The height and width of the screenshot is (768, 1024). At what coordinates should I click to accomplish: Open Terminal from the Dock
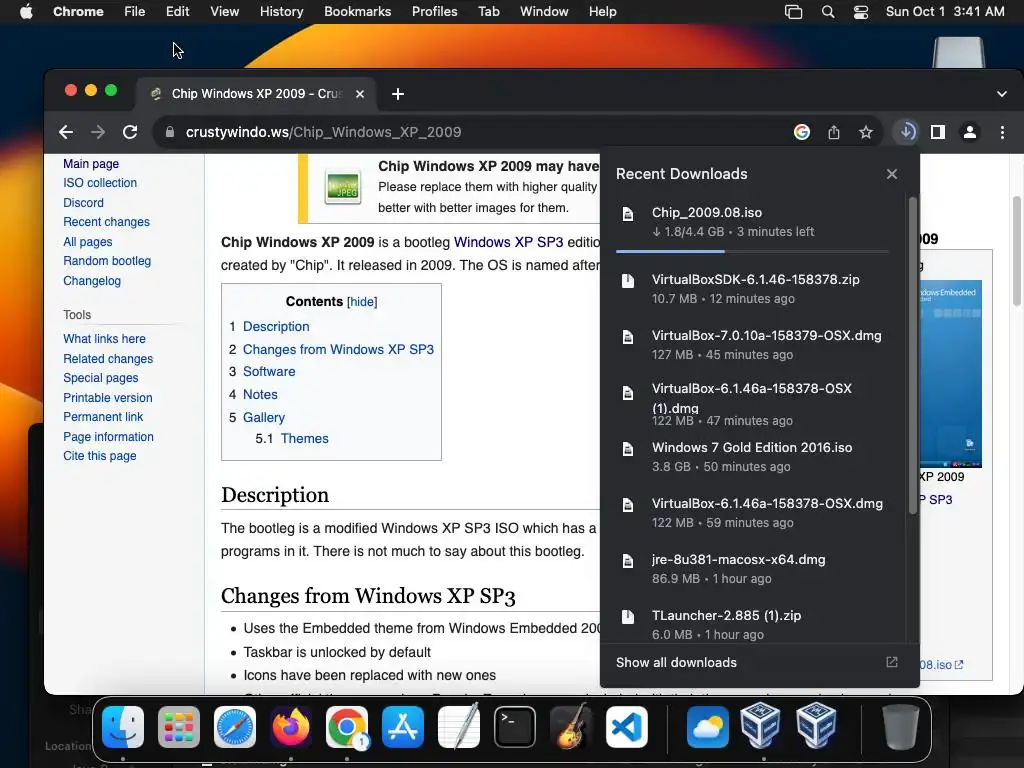coord(515,727)
